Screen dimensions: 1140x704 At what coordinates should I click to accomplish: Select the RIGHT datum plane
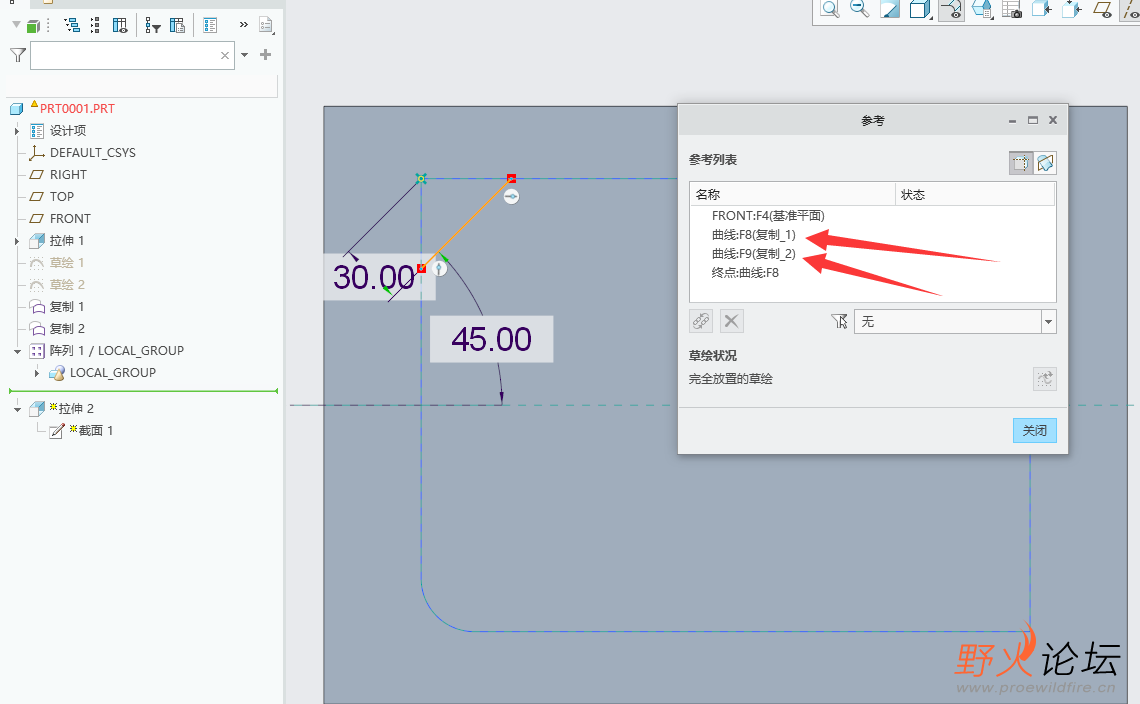pos(68,175)
